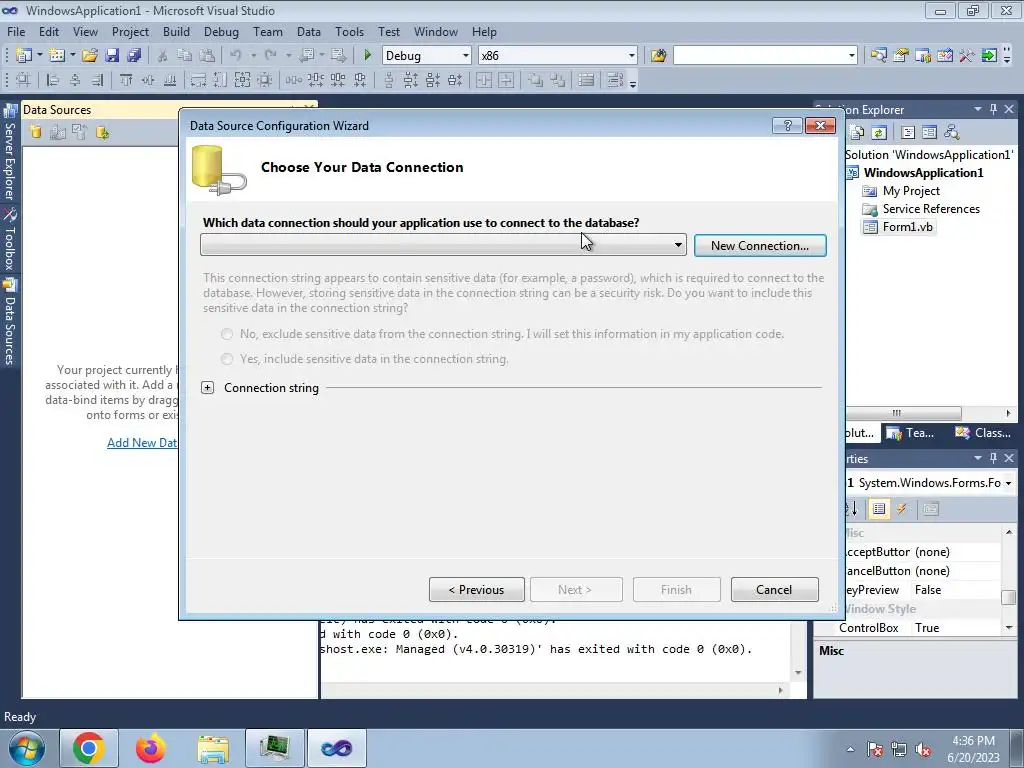Screen dimensions: 1024x768
Task: Open the Server Explorer side tab
Action: (10, 153)
